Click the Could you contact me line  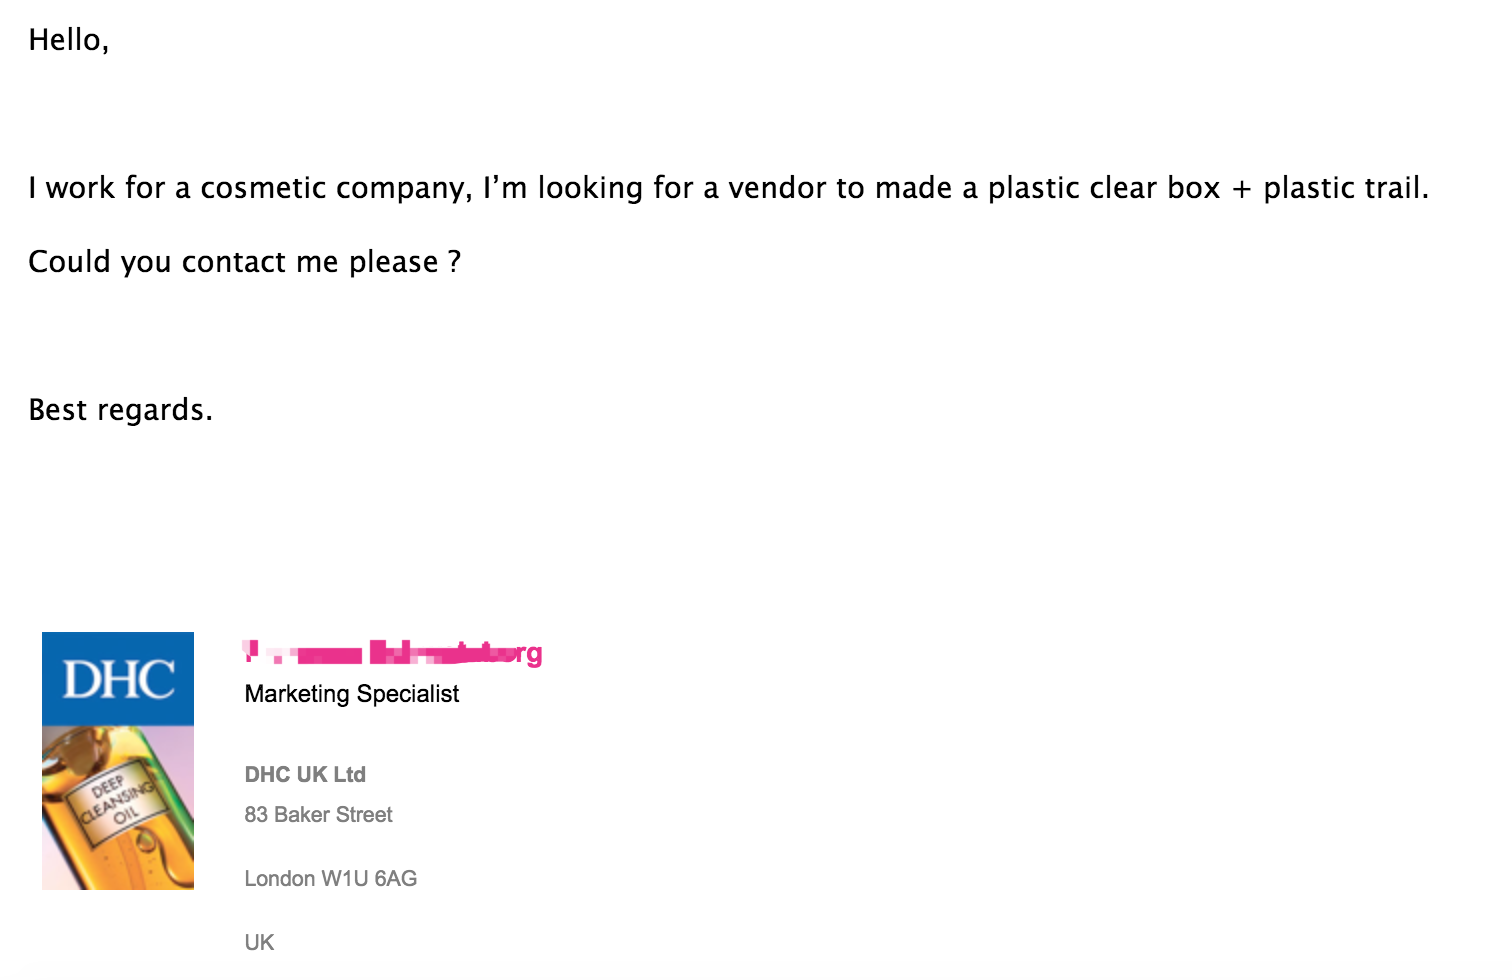[x=244, y=262]
